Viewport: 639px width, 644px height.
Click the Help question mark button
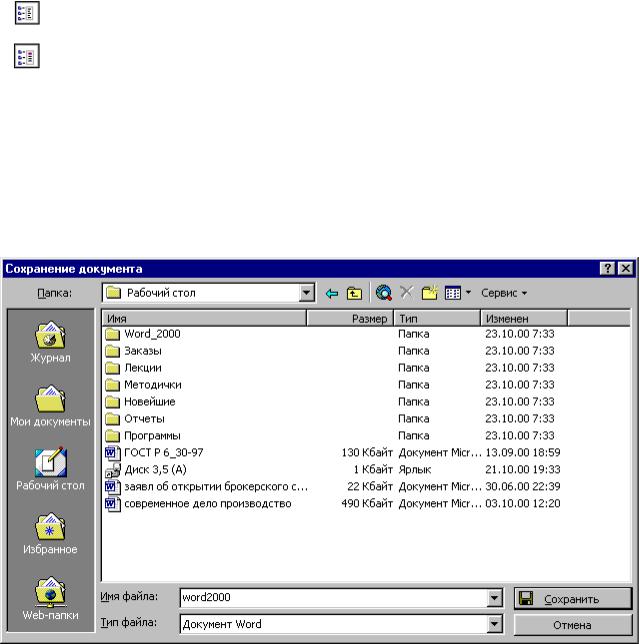(607, 269)
